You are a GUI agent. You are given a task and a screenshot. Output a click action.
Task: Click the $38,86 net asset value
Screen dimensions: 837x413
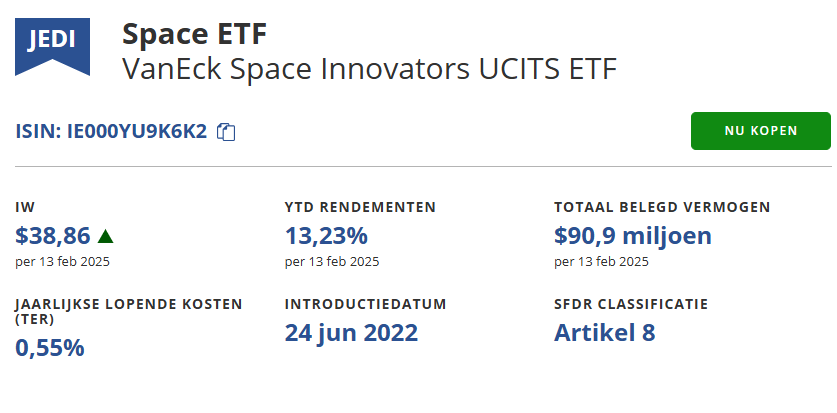tap(53, 236)
